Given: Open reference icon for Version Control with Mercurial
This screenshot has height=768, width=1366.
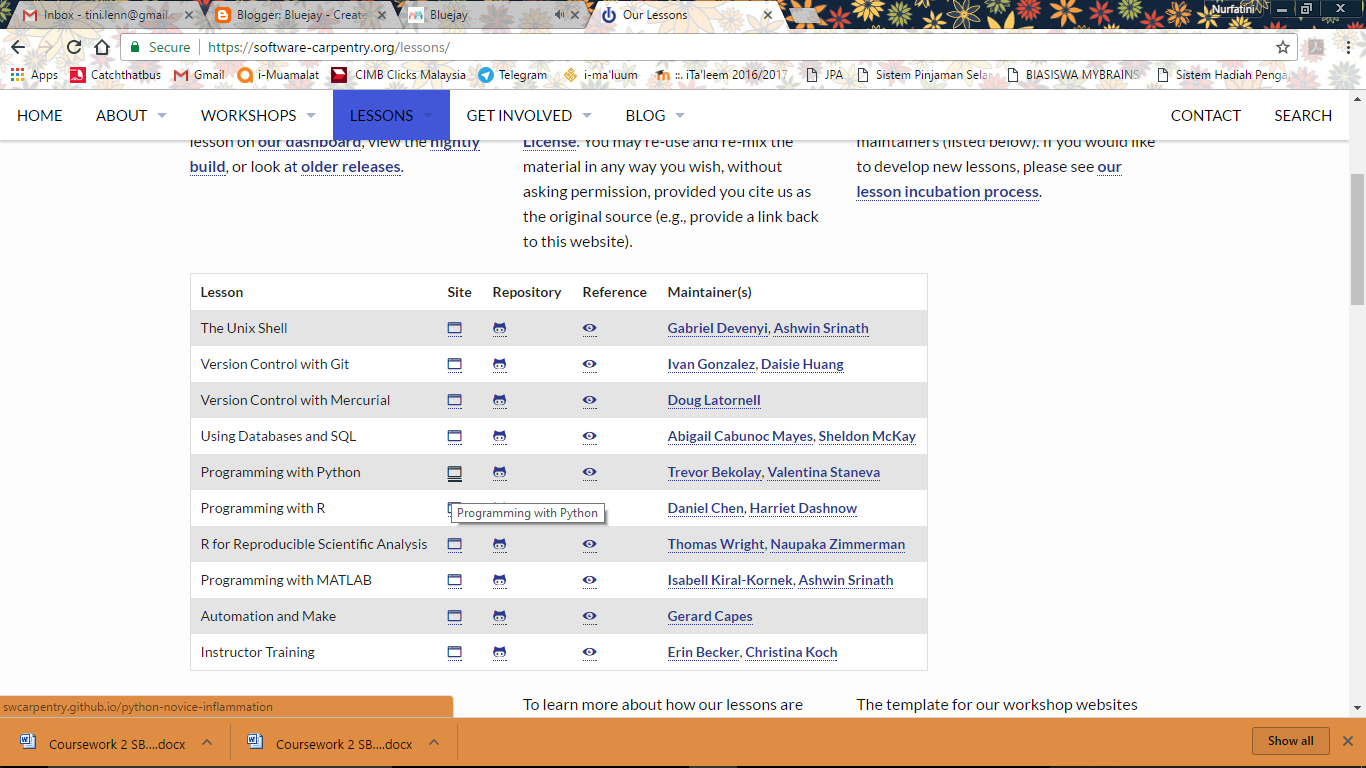Looking at the screenshot, I should coord(589,400).
